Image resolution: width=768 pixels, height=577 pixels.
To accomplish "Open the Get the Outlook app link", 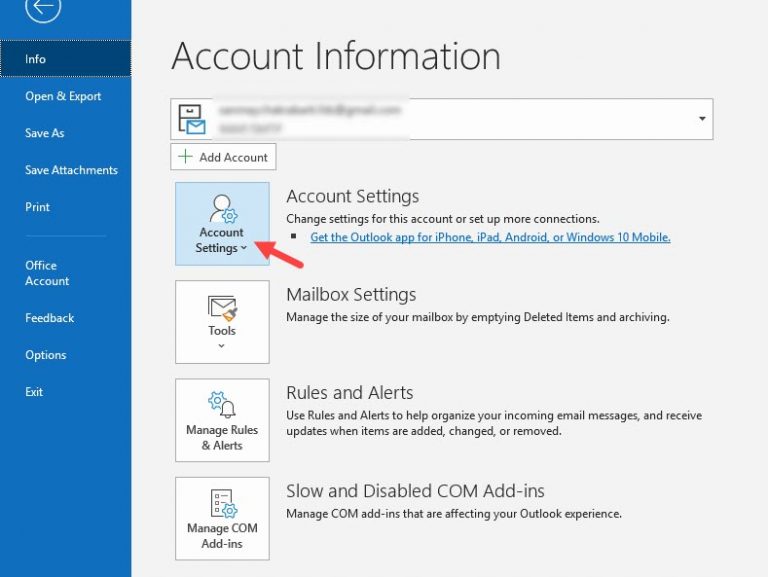I will [x=490, y=237].
